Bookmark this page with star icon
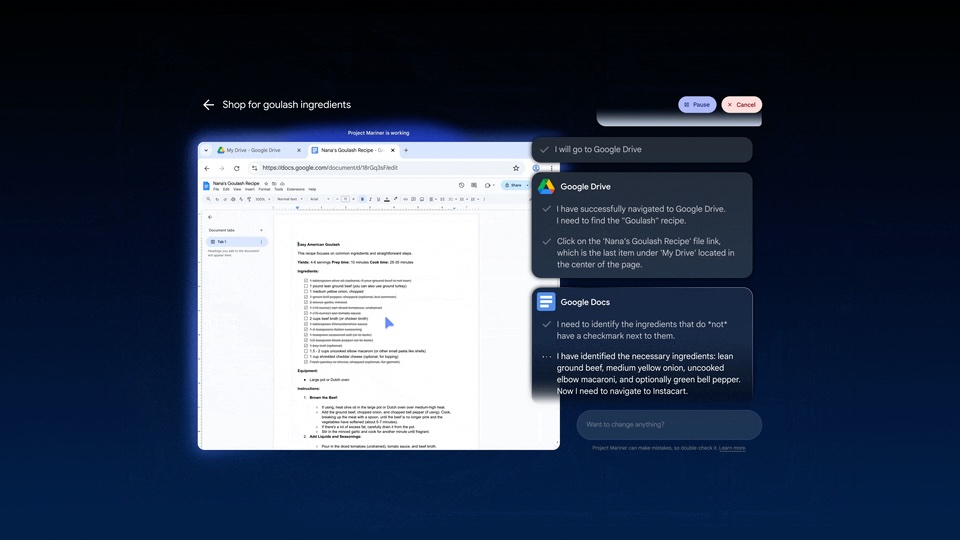This screenshot has width=960, height=540. 516,168
